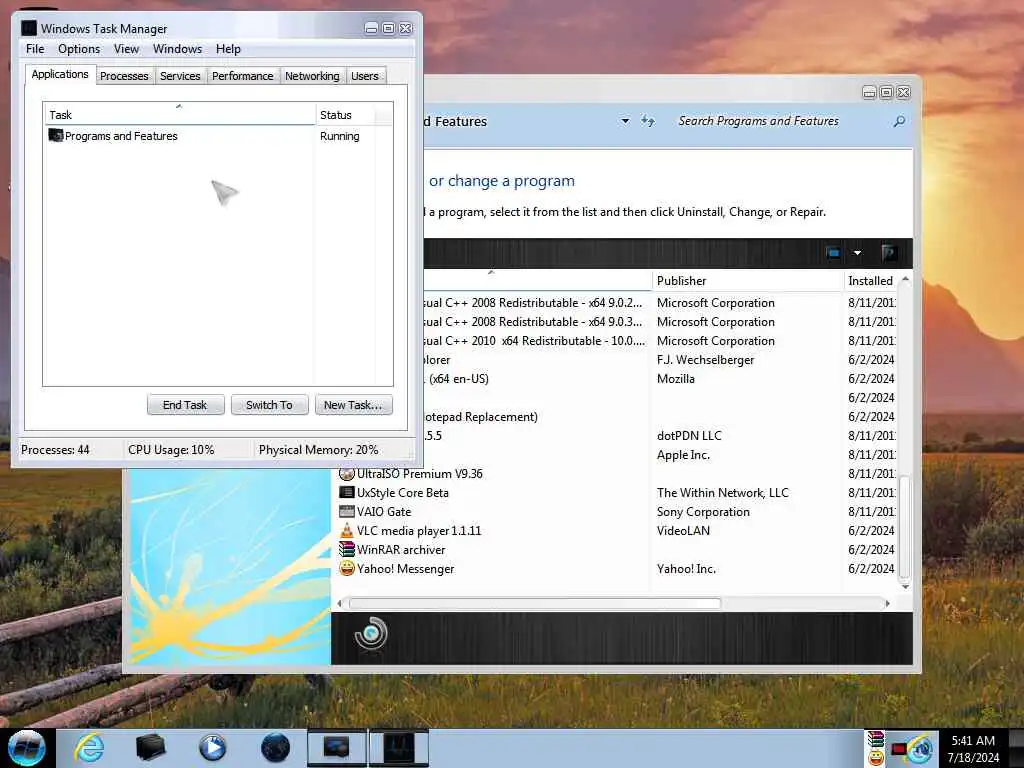Click the Yahoo smiley icon in the system tray
The width and height of the screenshot is (1024, 768).
pos(876,758)
